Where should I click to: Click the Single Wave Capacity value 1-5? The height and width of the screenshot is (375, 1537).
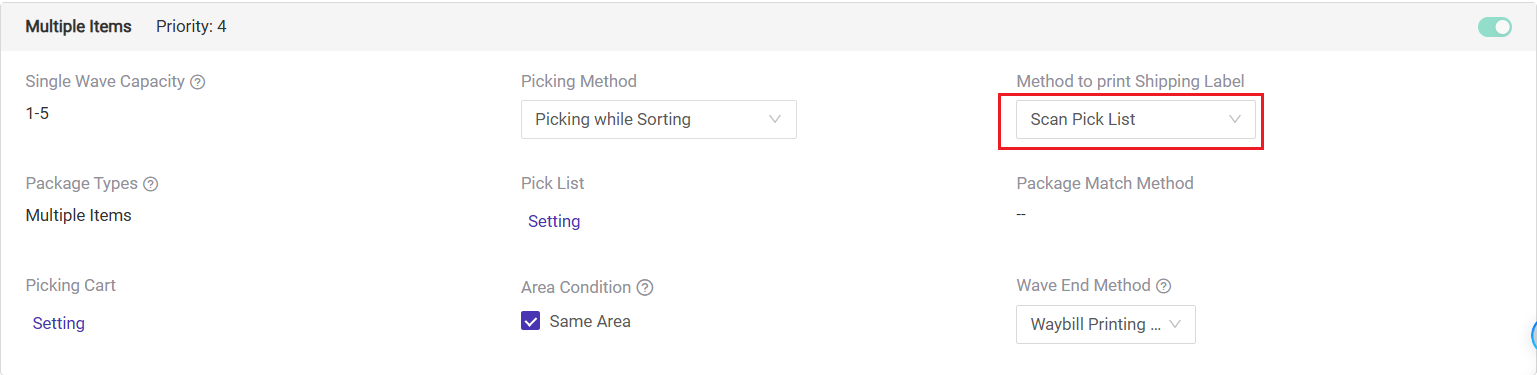point(37,113)
